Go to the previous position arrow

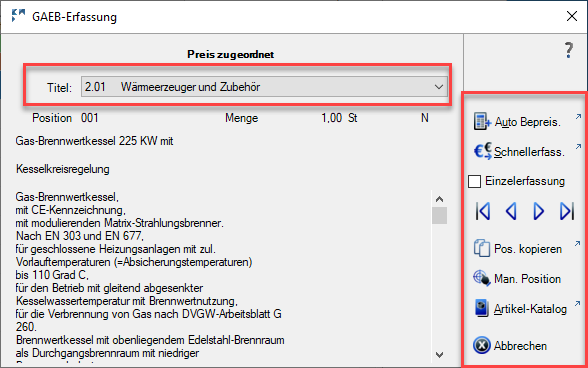[x=511, y=211]
